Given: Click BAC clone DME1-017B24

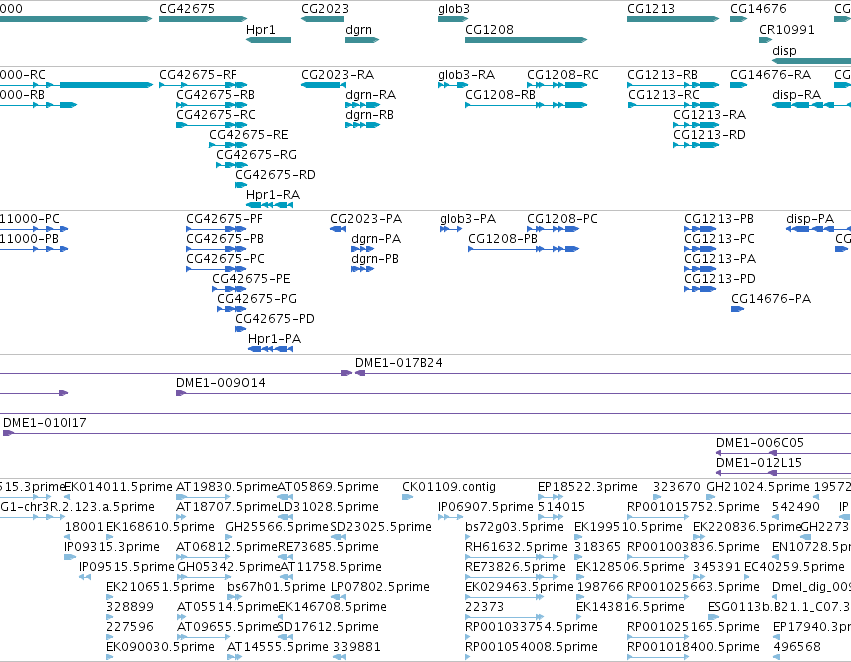Looking at the screenshot, I should pos(398,362).
